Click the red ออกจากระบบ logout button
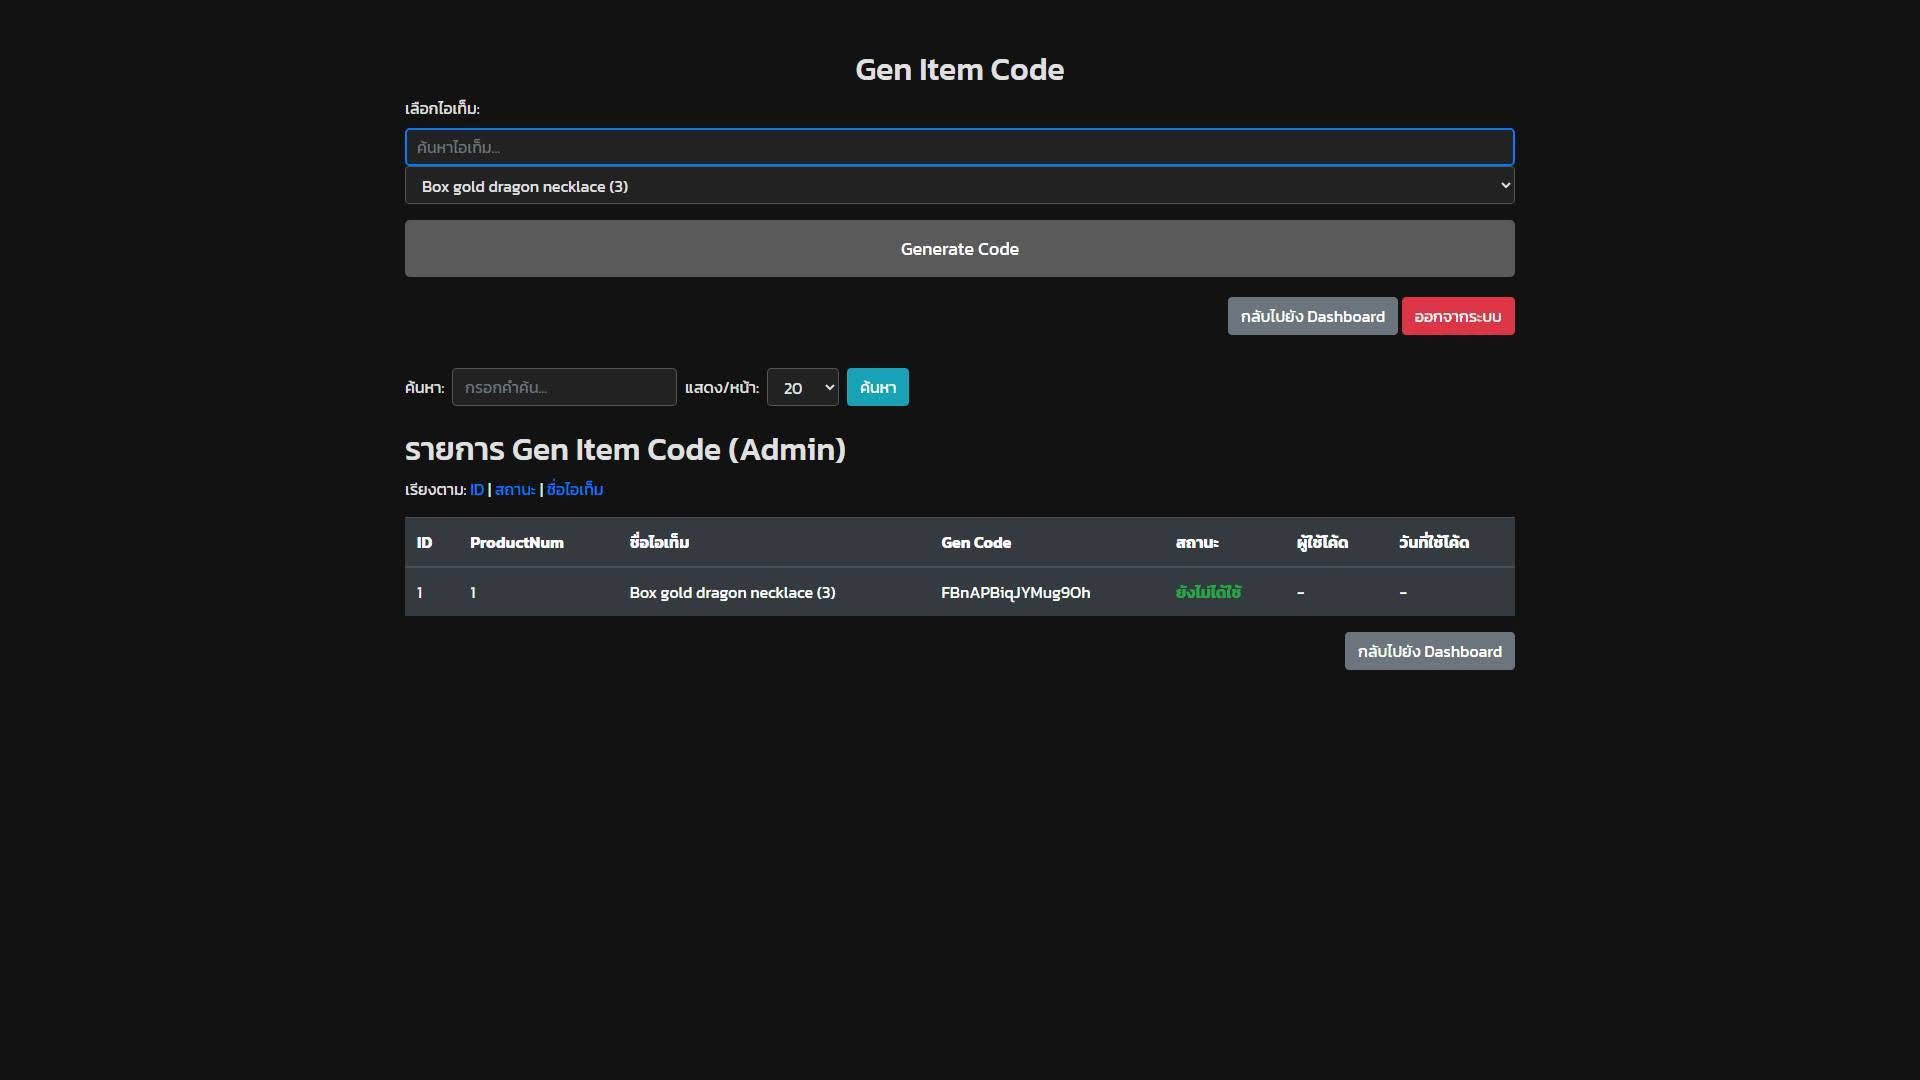This screenshot has width=1920, height=1080. 1457,316
